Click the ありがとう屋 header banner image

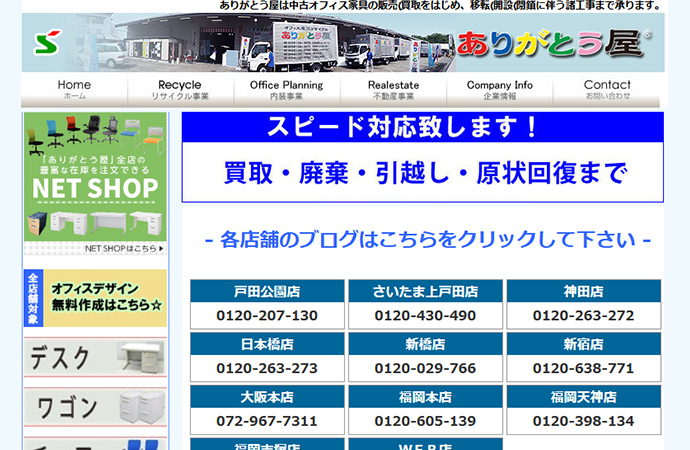coord(343,42)
